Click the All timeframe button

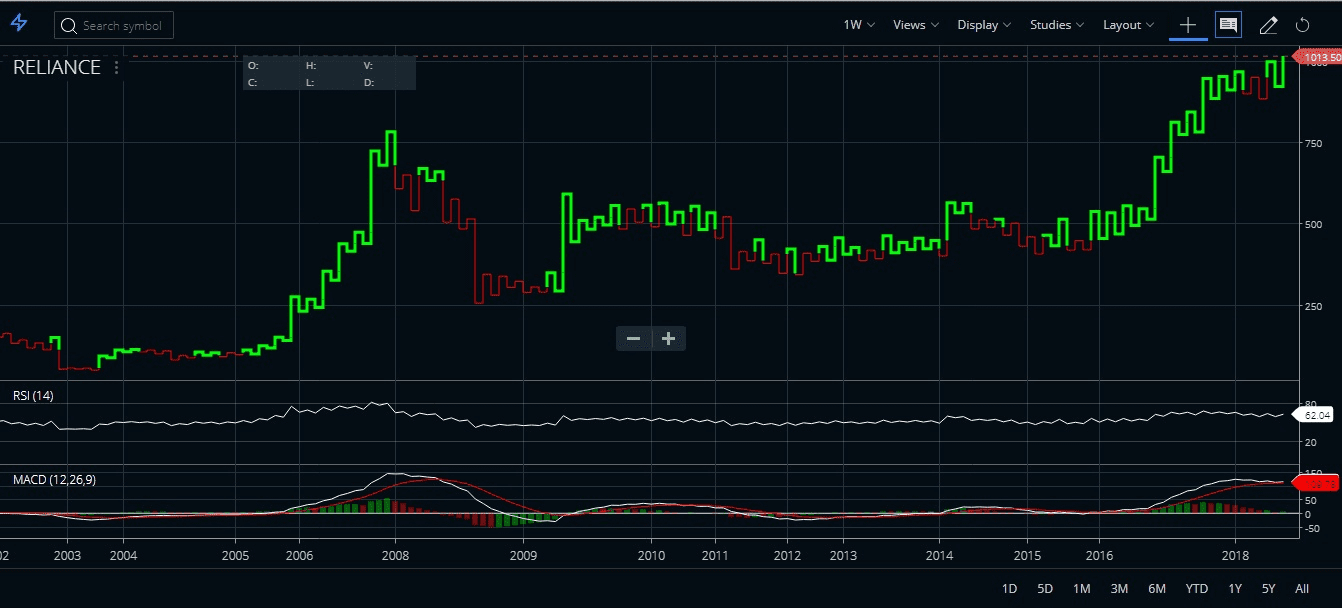pos(1301,589)
